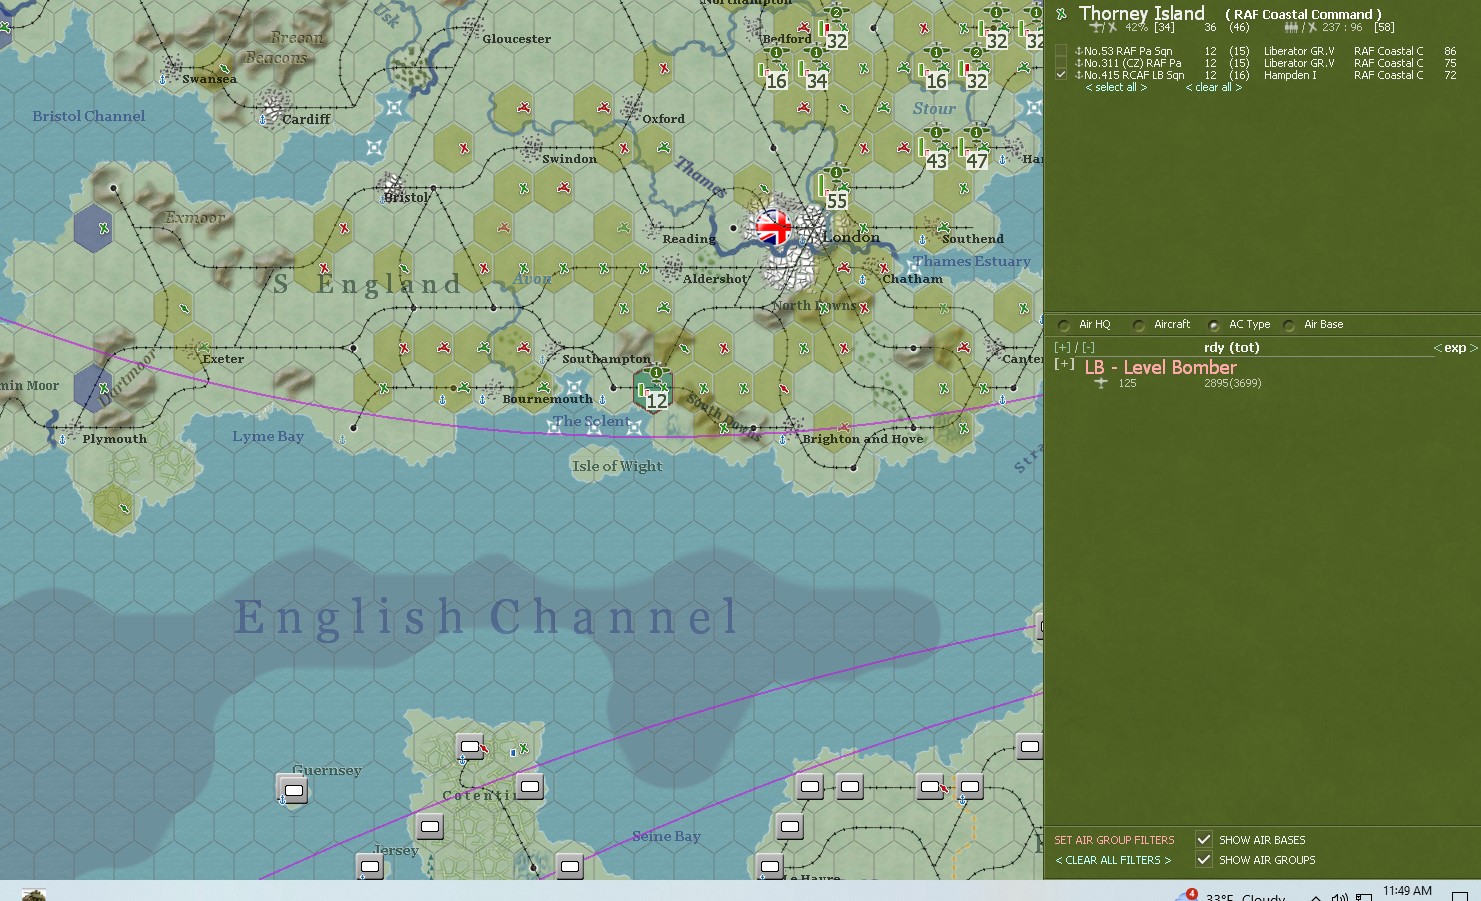This screenshot has height=901, width=1481.
Task: Click the exp expander on the right
Action: pos(1455,347)
